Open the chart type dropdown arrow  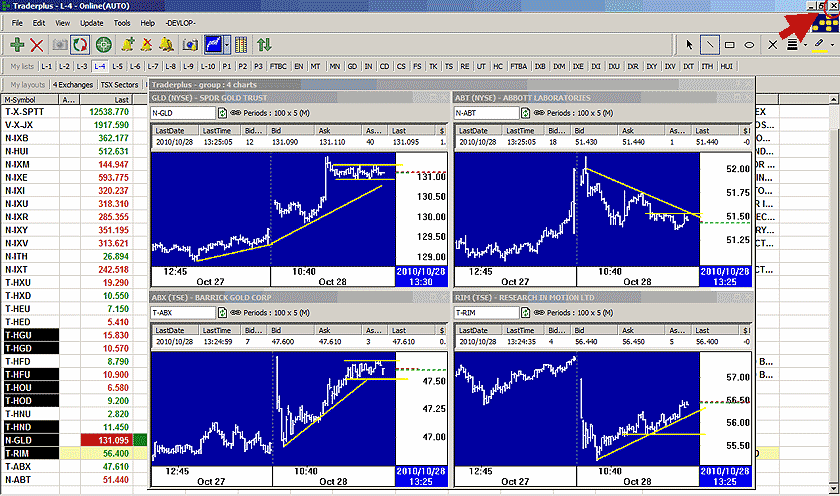(x=227, y=45)
